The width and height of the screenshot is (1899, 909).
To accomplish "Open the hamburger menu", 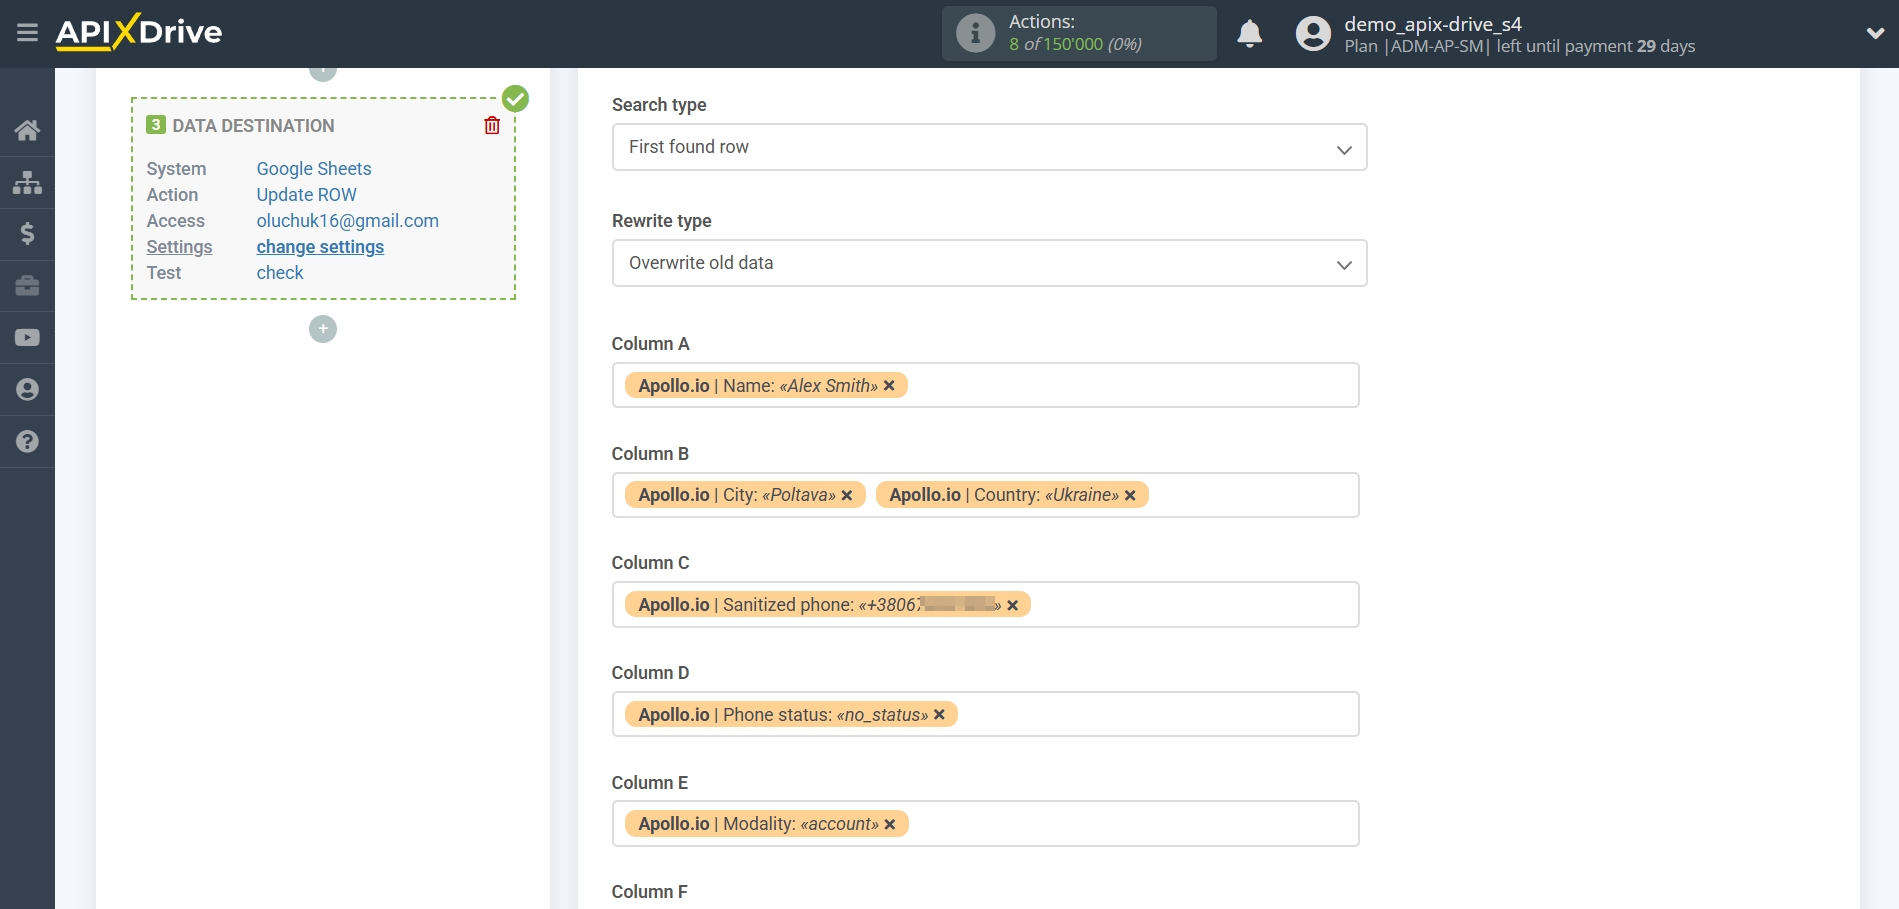I will 27,33.
